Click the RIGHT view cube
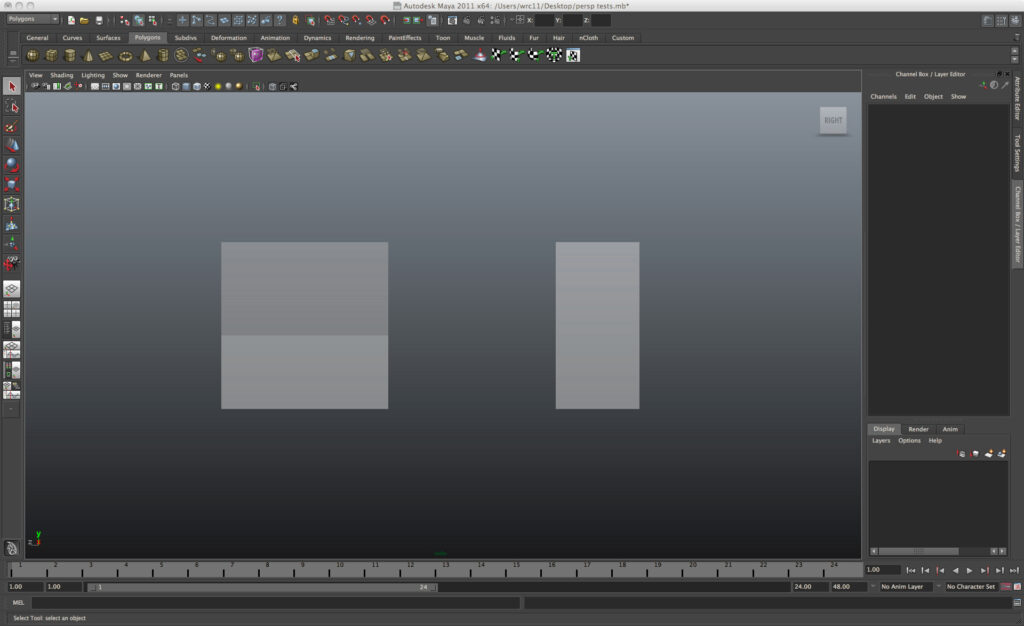 point(833,121)
